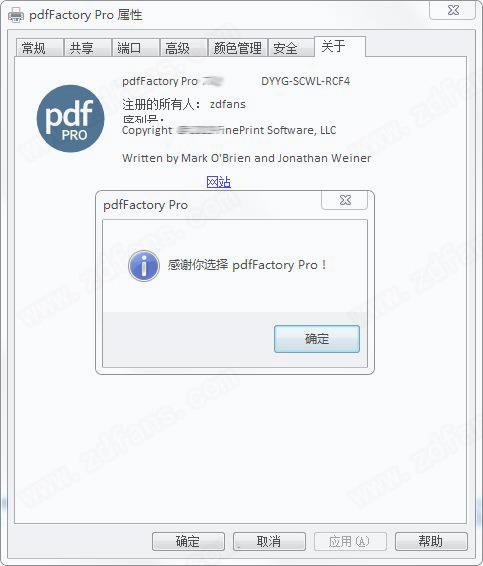Image resolution: width=483 pixels, height=566 pixels.
Task: Click the bottom 确定 button
Action: pyautogui.click(x=188, y=541)
